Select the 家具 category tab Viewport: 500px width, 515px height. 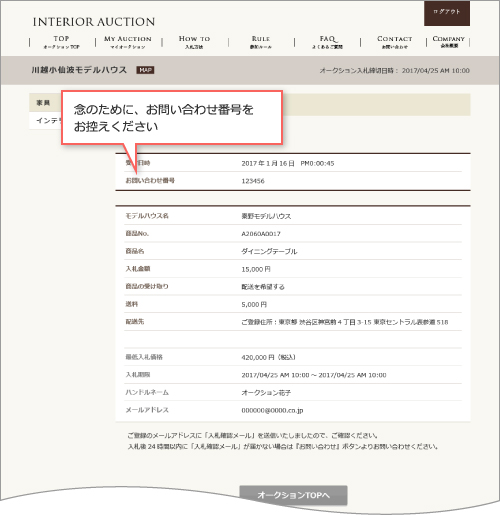(x=43, y=103)
